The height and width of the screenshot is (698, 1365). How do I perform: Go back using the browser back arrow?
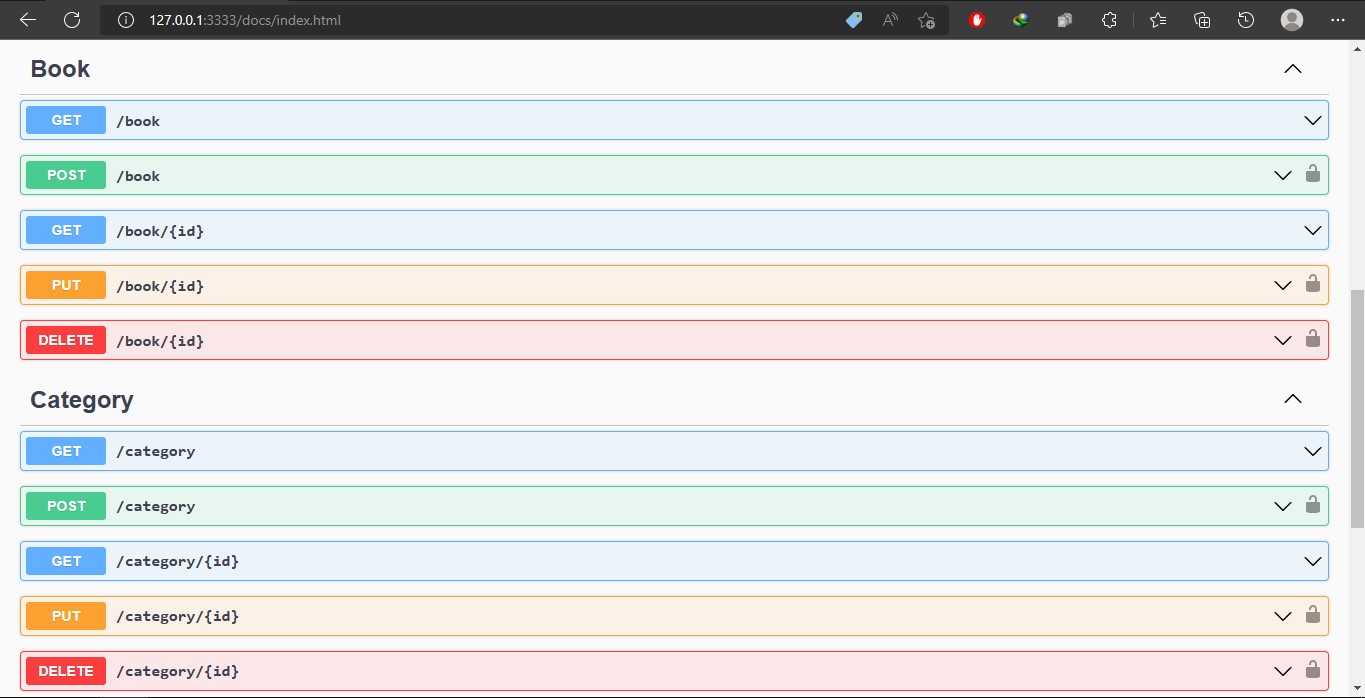click(x=28, y=20)
